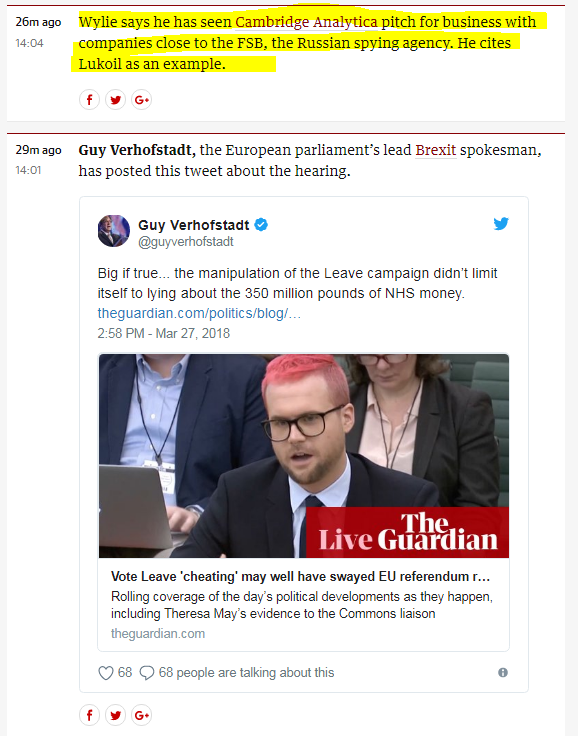
Task: Share the 14:01 post on Twitter
Action: (x=116, y=715)
